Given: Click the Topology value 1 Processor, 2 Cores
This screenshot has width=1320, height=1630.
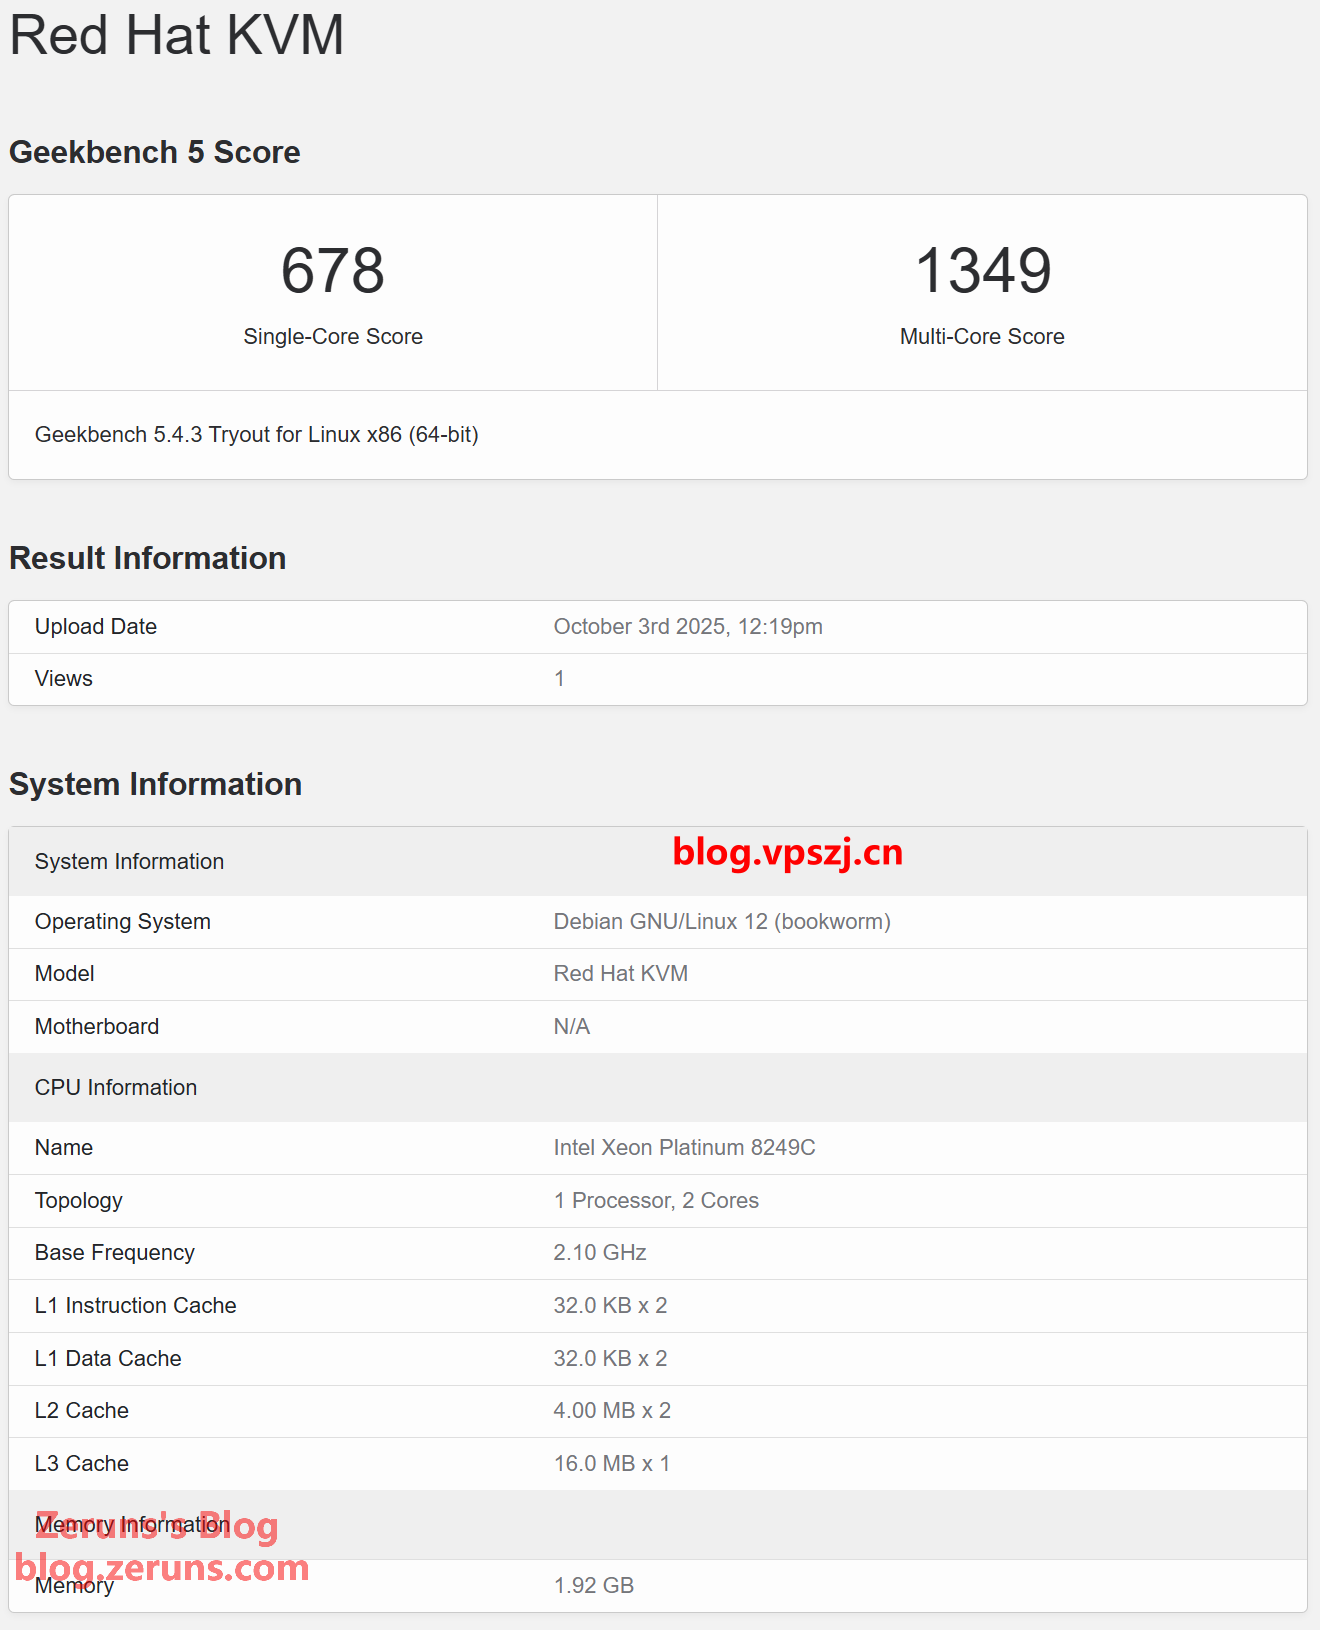Looking at the screenshot, I should [655, 1201].
